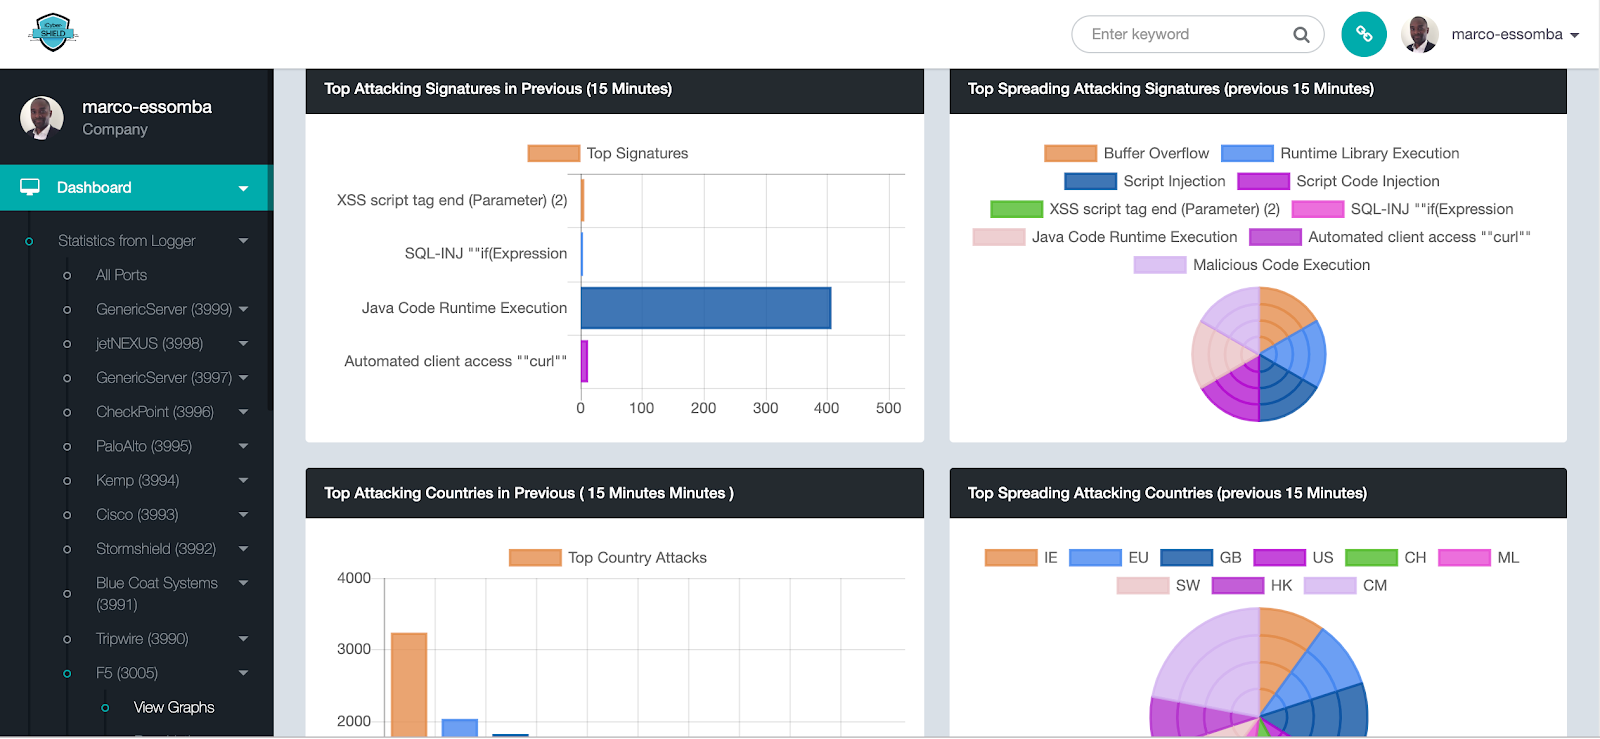Image resolution: width=1600 pixels, height=739 pixels.
Task: Expand the PaloAlto (3995) arrow
Action: click(x=243, y=446)
